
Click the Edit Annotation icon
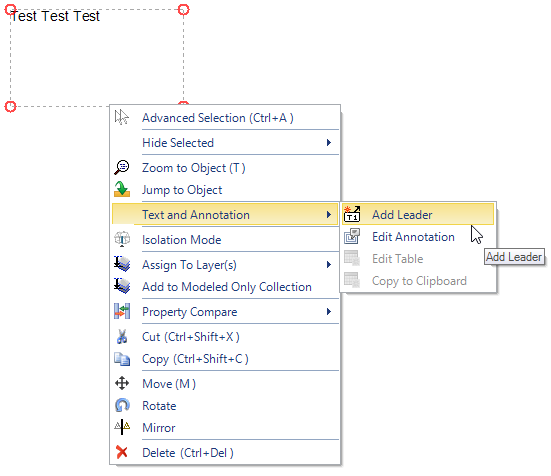352,236
